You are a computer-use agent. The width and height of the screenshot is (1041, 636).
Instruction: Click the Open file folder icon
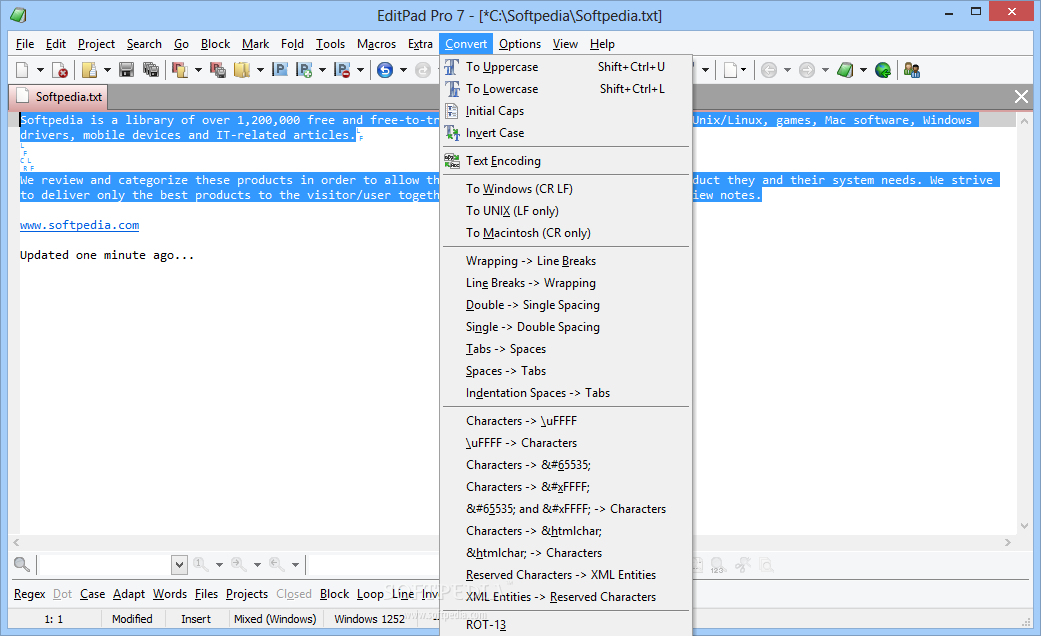(x=89, y=70)
